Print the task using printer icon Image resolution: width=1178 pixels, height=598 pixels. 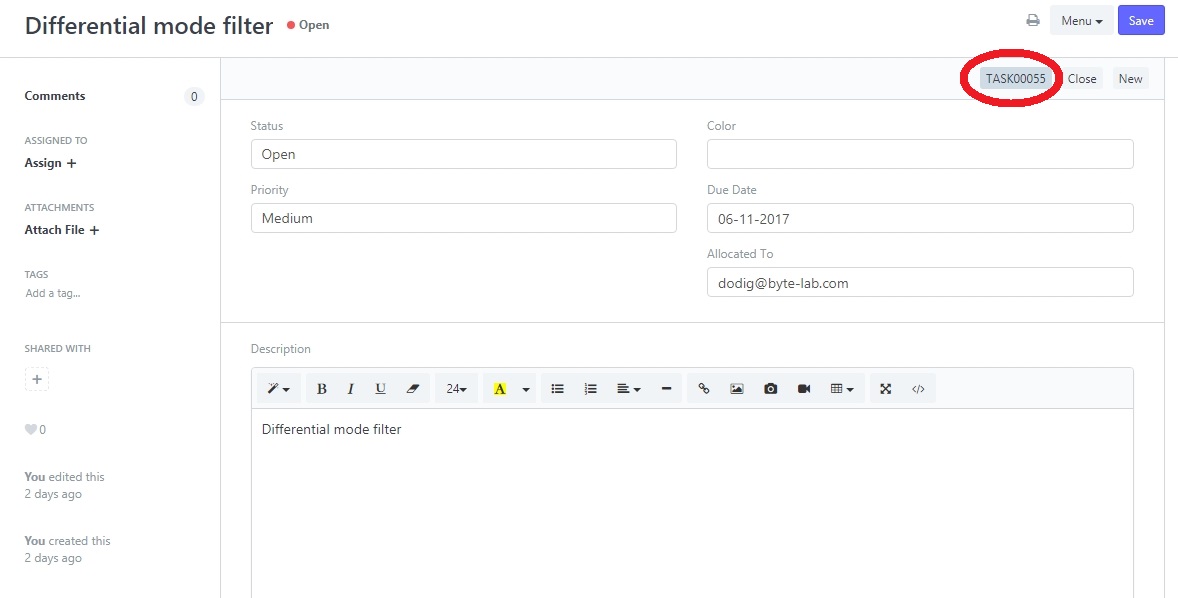1033,21
